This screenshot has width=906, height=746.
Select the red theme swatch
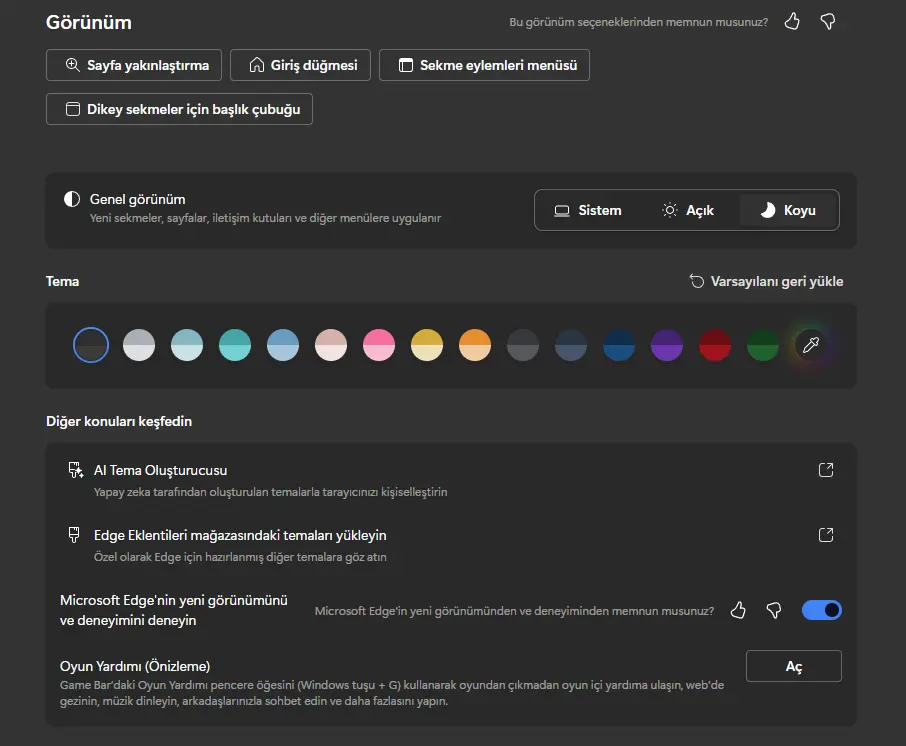click(714, 345)
